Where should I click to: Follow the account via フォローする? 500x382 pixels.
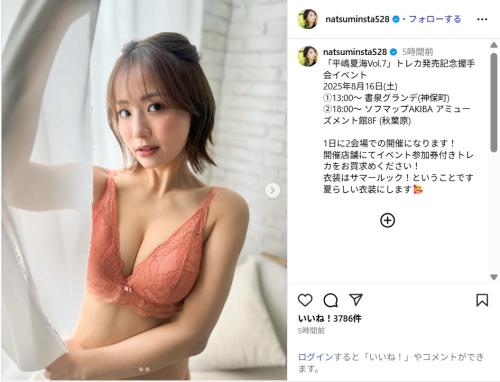point(435,19)
